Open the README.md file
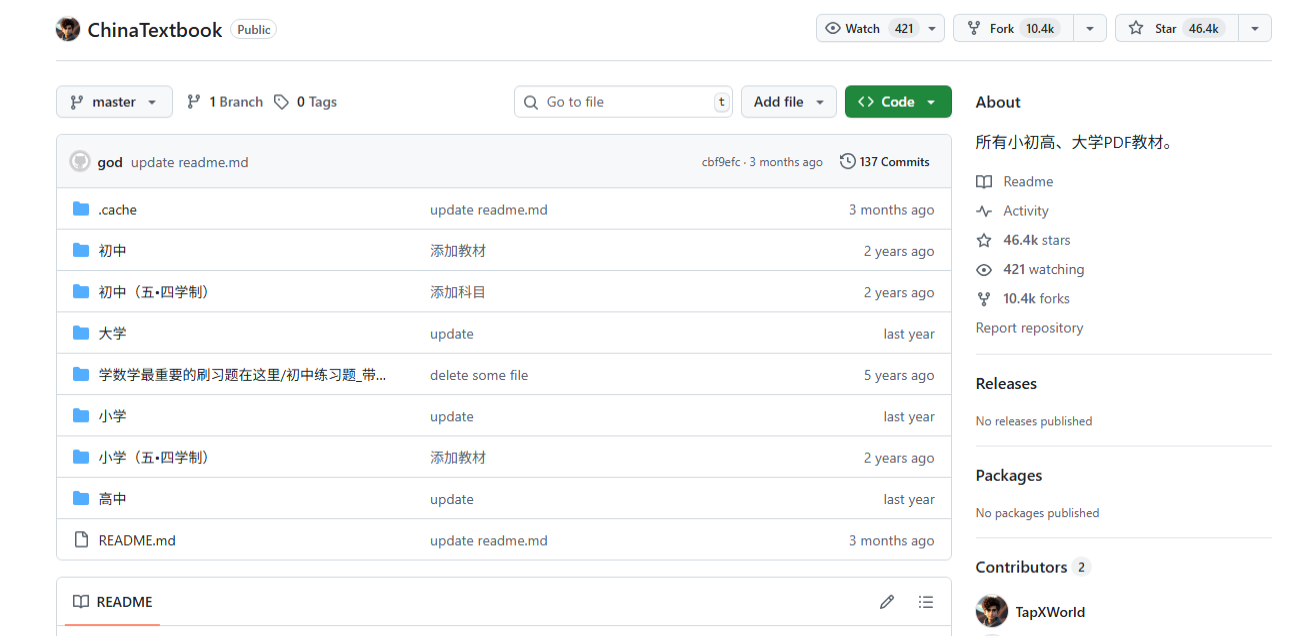The width and height of the screenshot is (1305, 636). pos(137,540)
